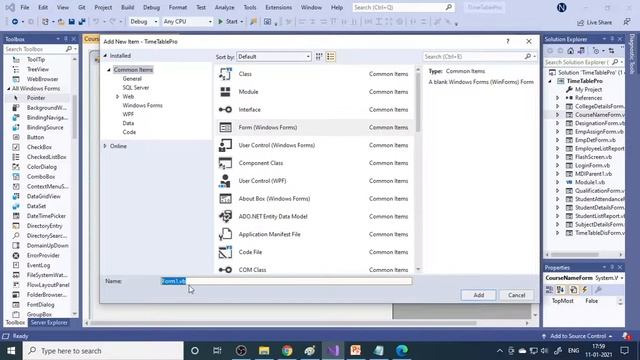
Task: Click Home icon in Solution Explorer
Action: [570, 51]
